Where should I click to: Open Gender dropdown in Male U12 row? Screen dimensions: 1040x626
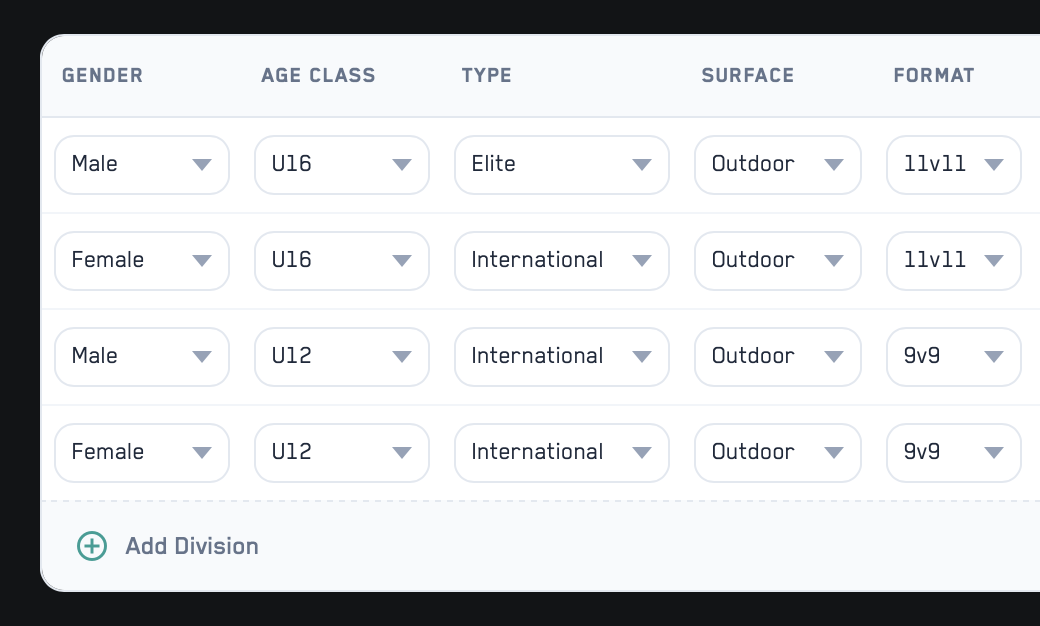[x=142, y=357]
